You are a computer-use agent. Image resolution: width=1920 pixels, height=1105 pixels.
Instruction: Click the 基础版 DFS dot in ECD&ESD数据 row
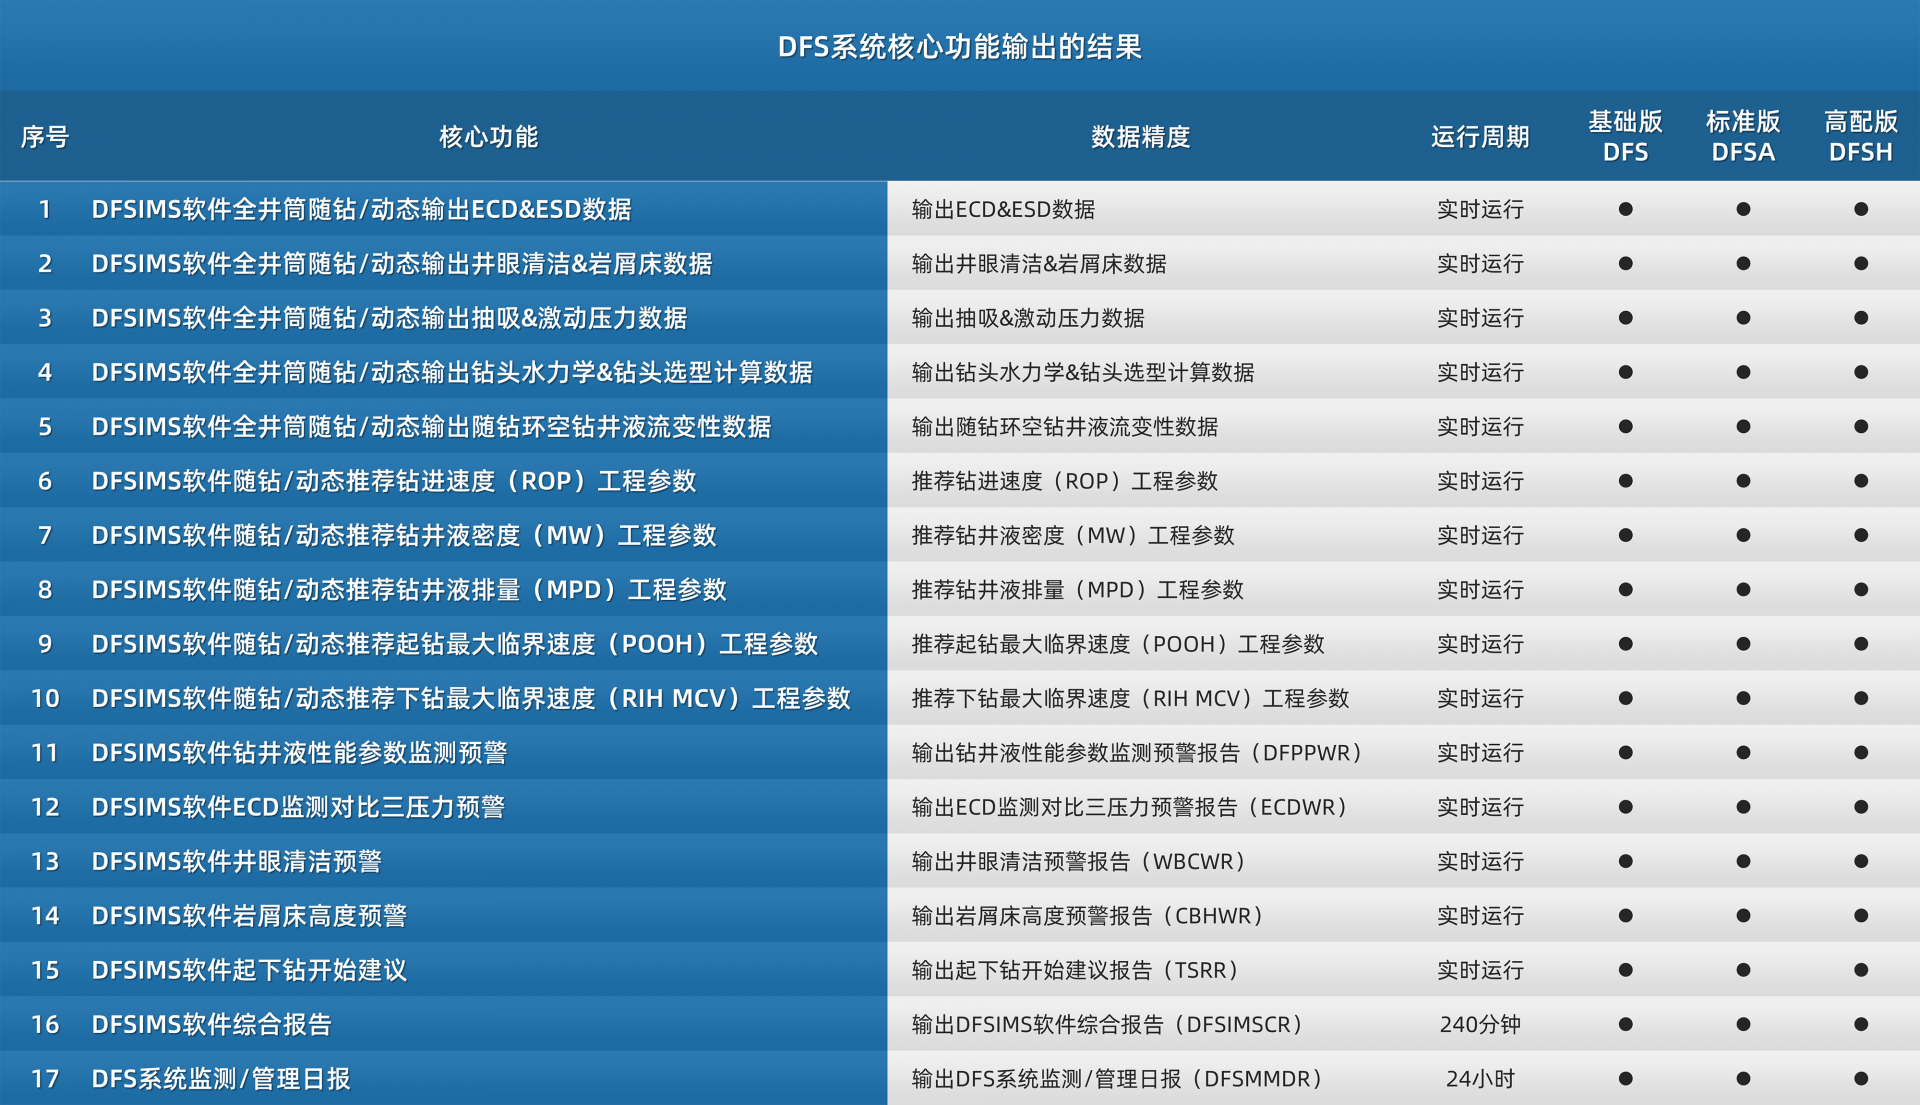pyautogui.click(x=1625, y=209)
